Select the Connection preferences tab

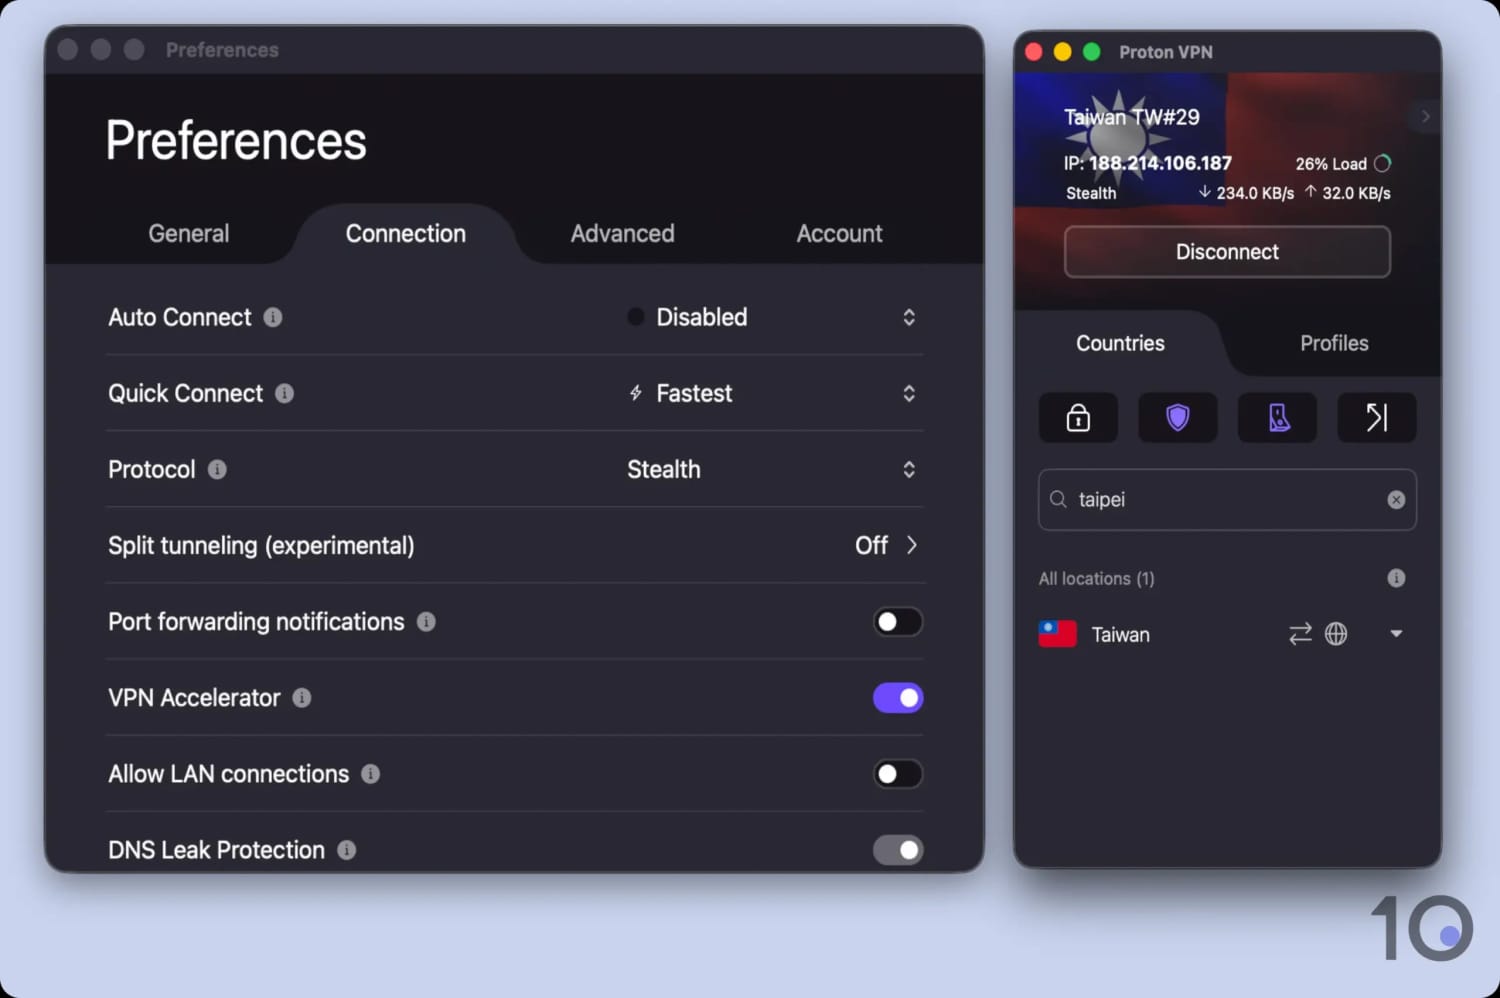406,234
